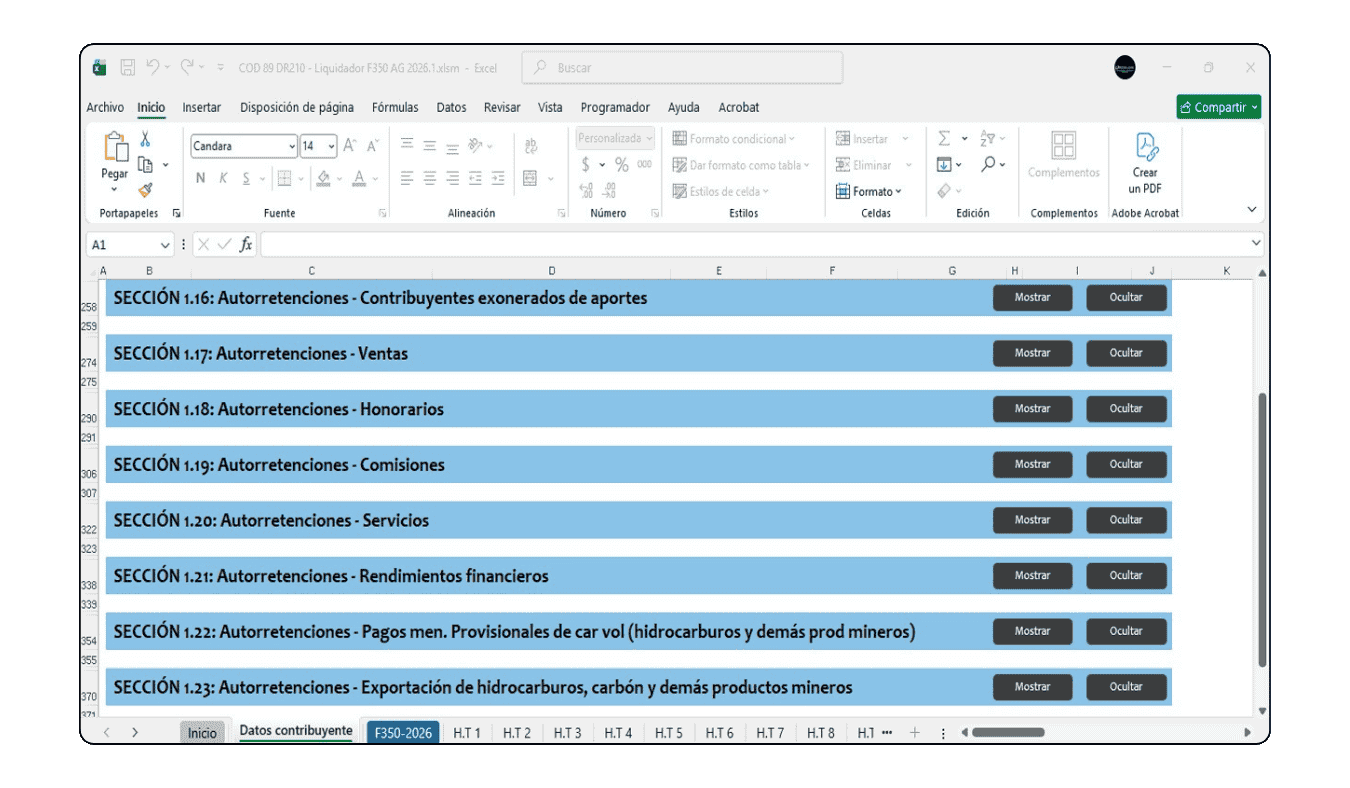The image size is (1350, 788).
Task: Open the font size 14 dropdown
Action: coord(331,146)
